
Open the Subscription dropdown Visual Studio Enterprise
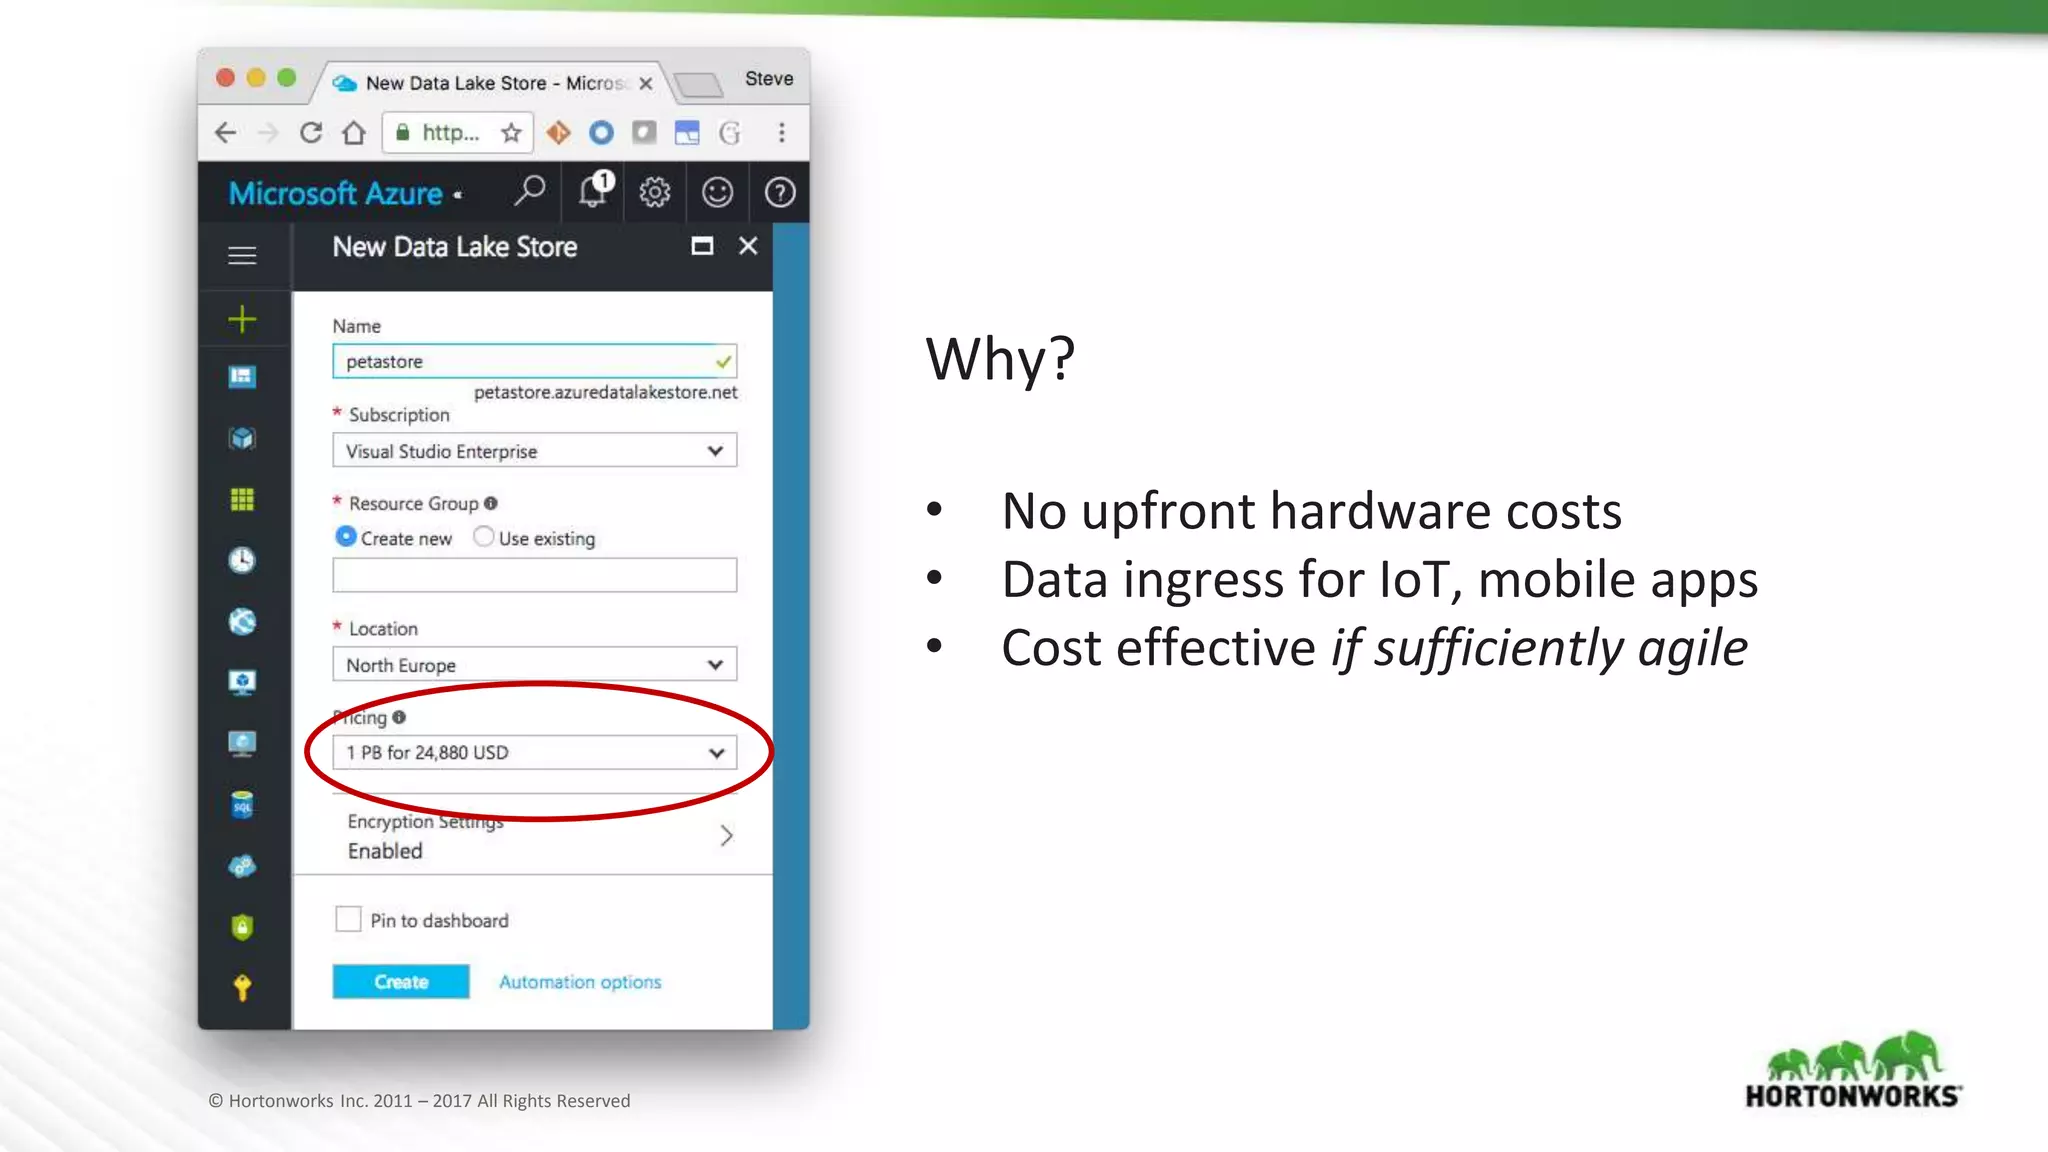point(534,451)
